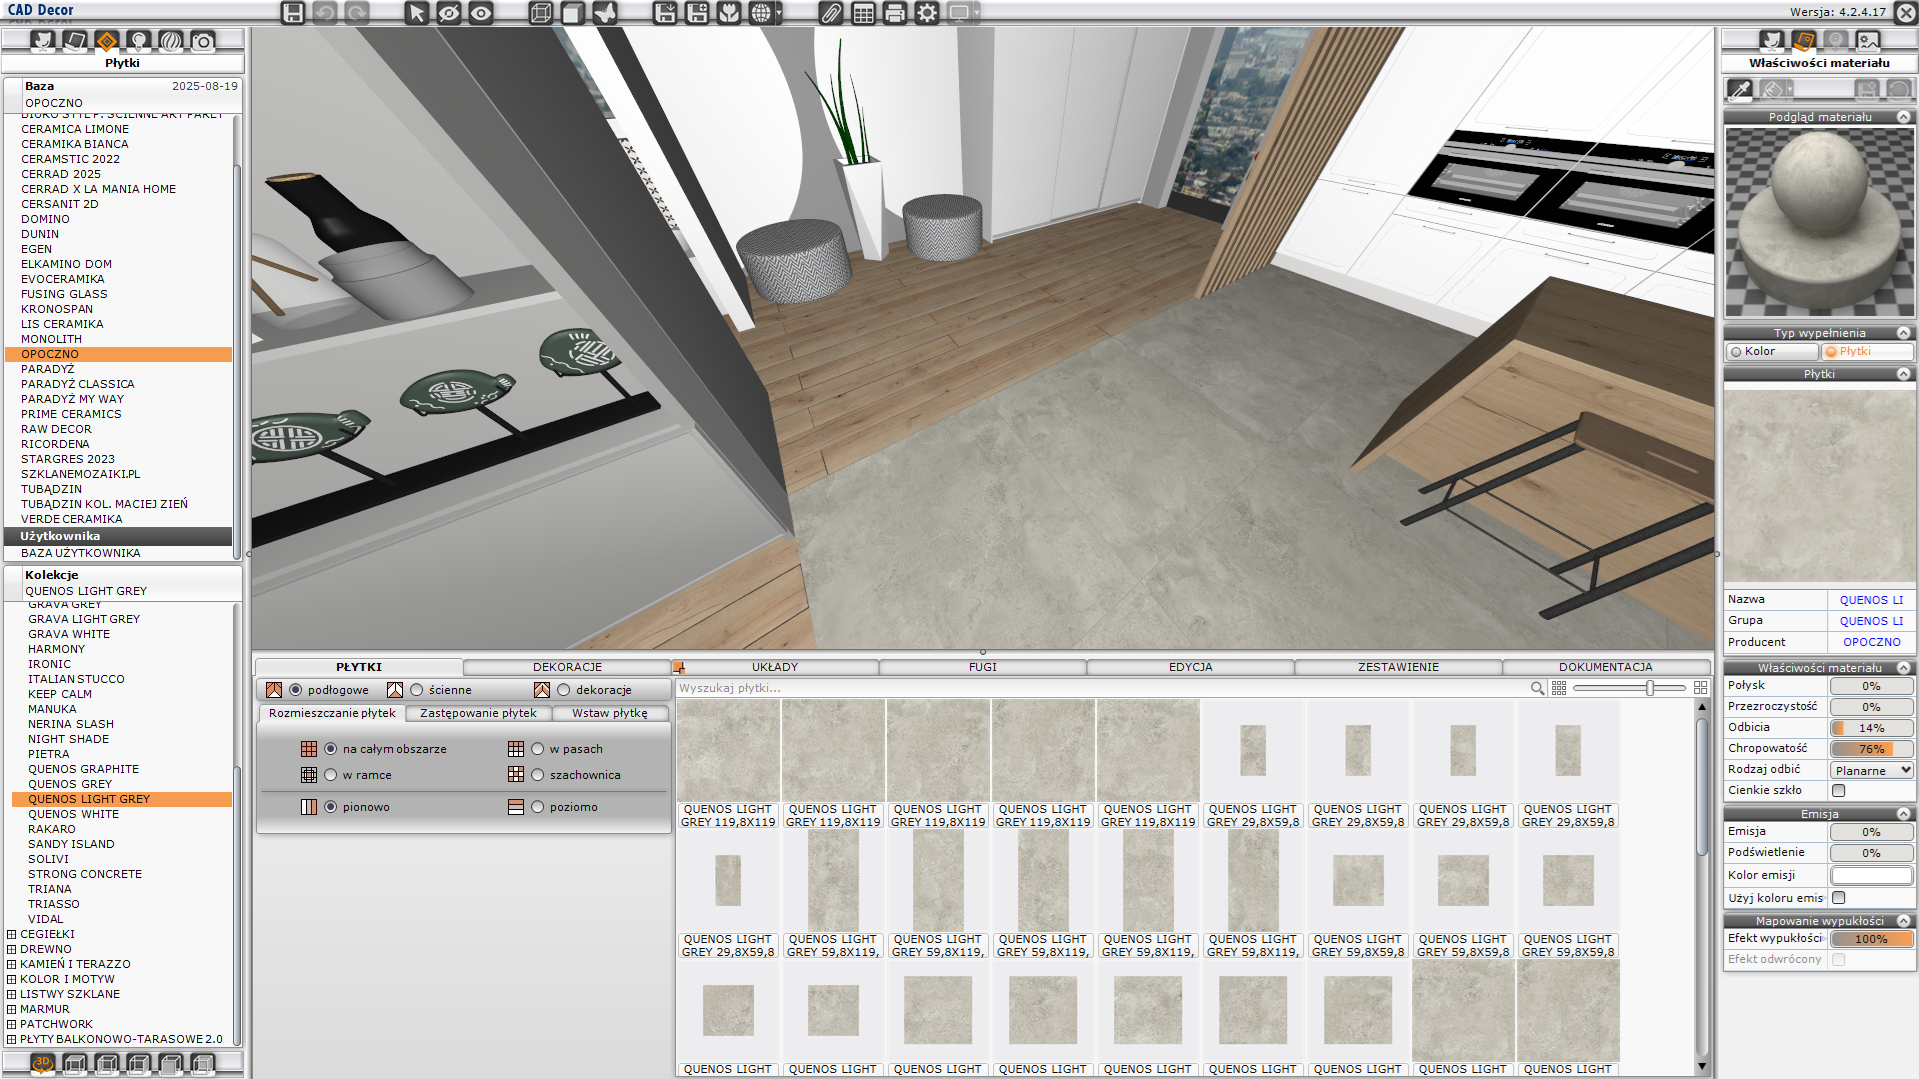1919x1079 pixels.
Task: Click the 'Wyszukaj płytki' search field
Action: (1100, 688)
